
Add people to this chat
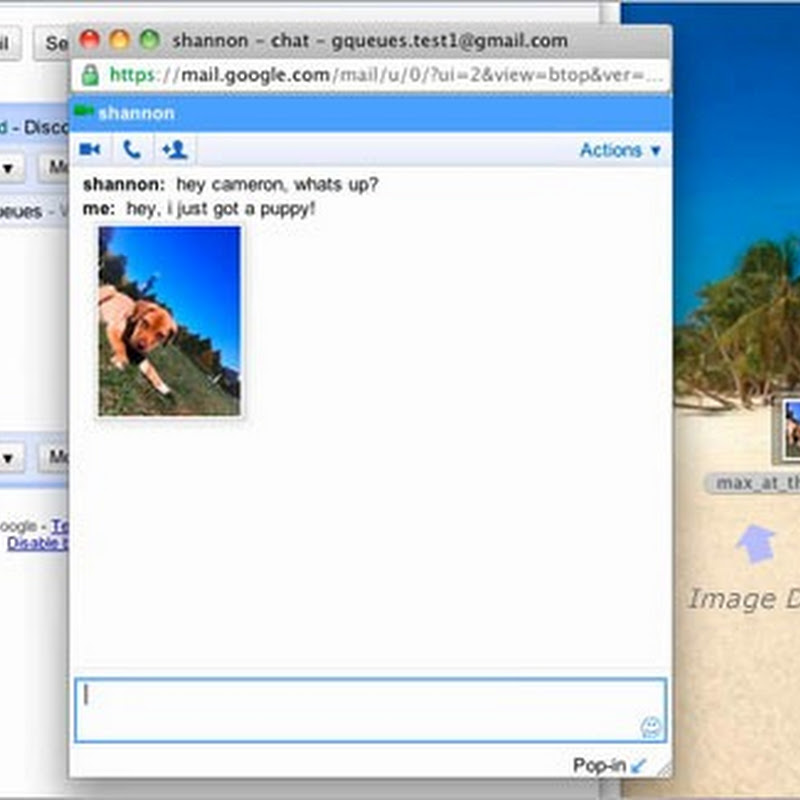[x=174, y=149]
